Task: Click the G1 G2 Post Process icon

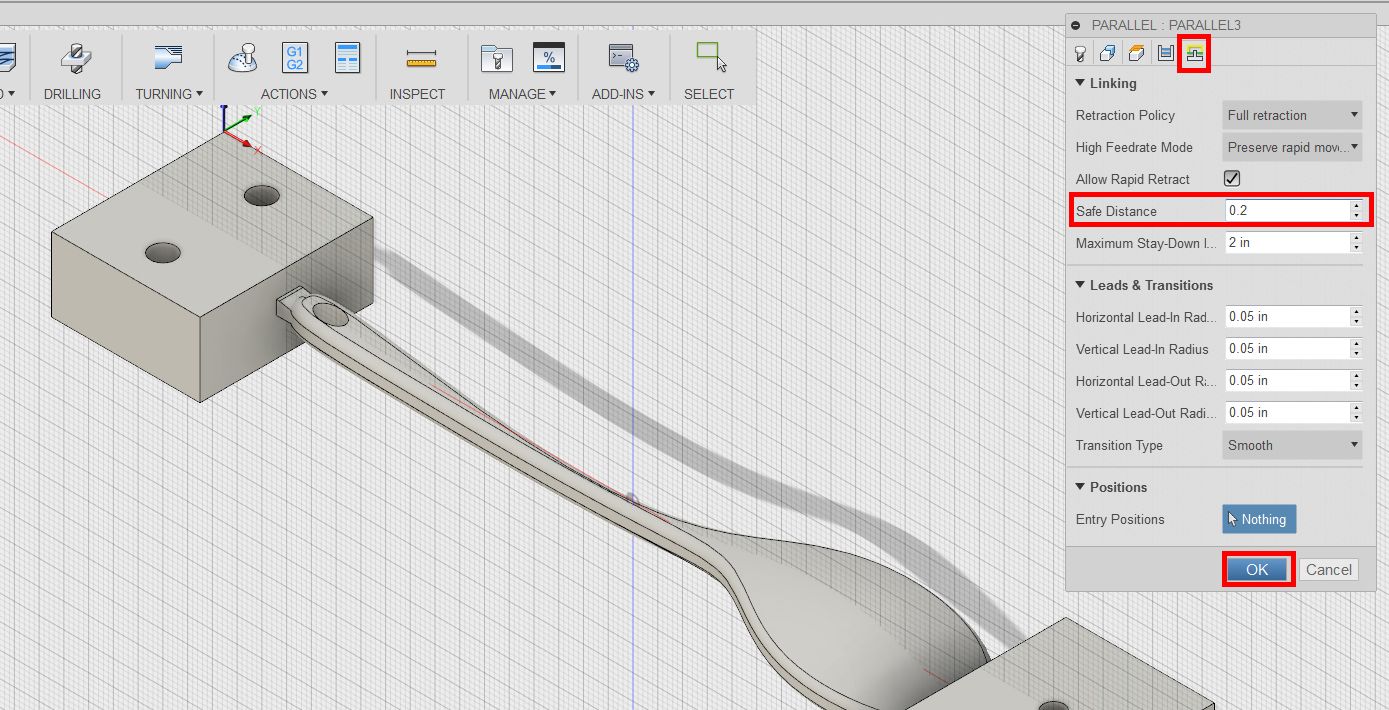Action: (295, 58)
